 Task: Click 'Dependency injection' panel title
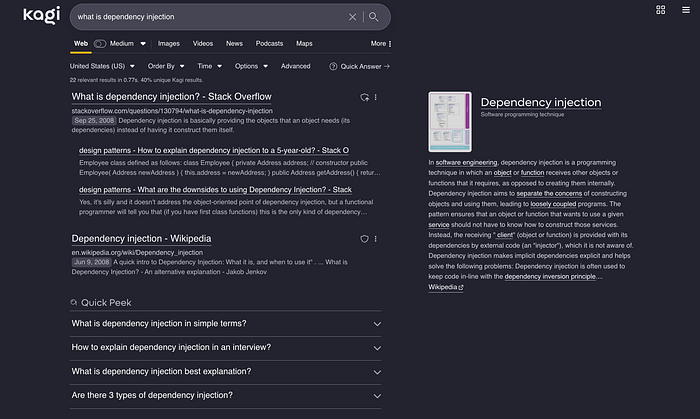(x=541, y=102)
